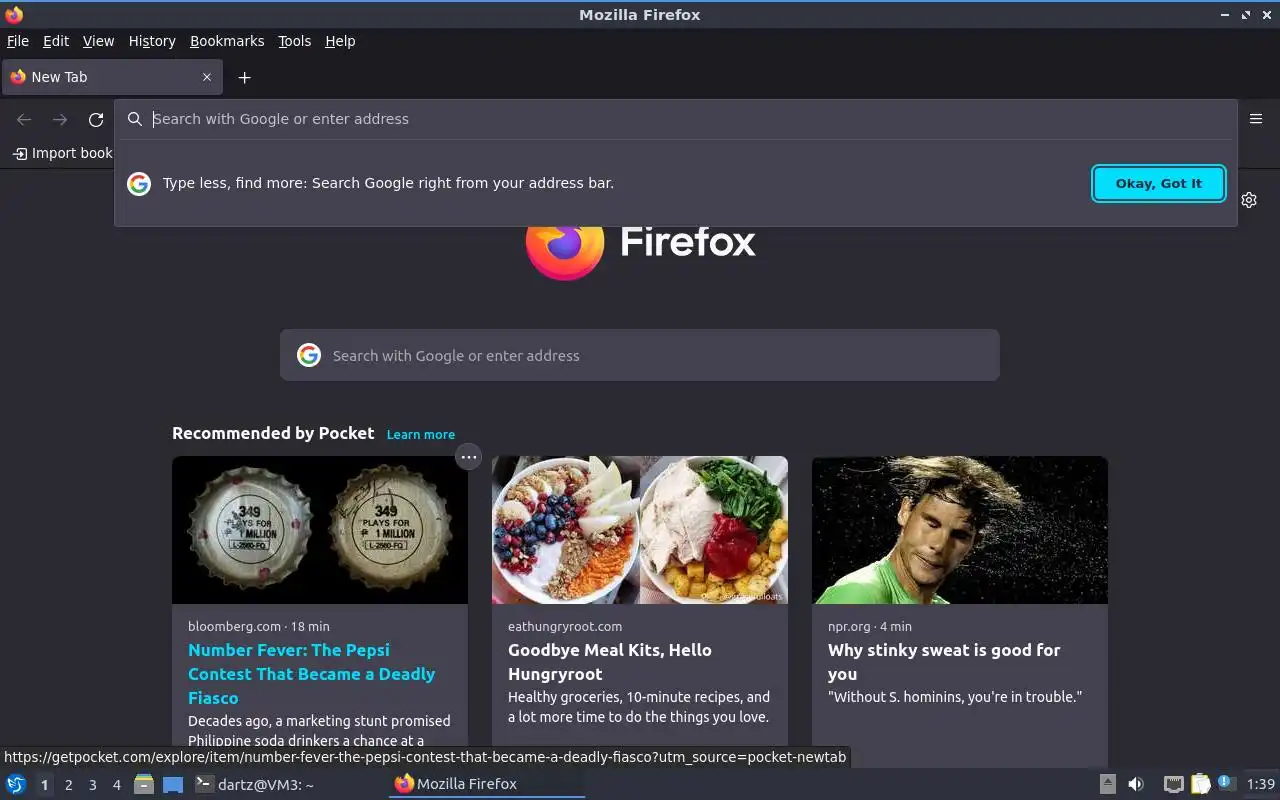This screenshot has width=1280, height=800.
Task: Click the 1:39 clock in taskbar
Action: [1261, 784]
